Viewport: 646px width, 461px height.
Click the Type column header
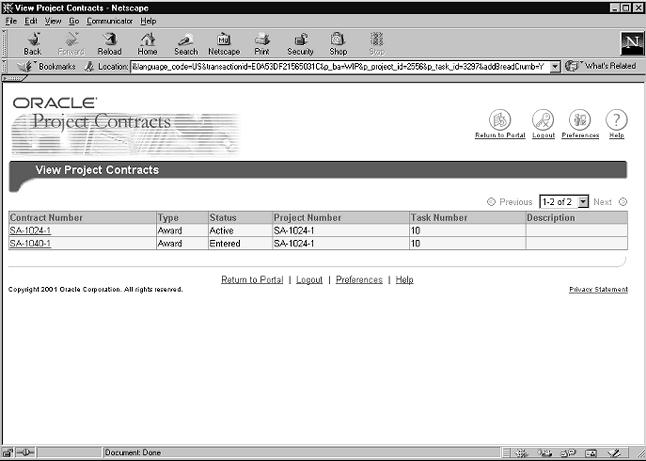tap(183, 218)
